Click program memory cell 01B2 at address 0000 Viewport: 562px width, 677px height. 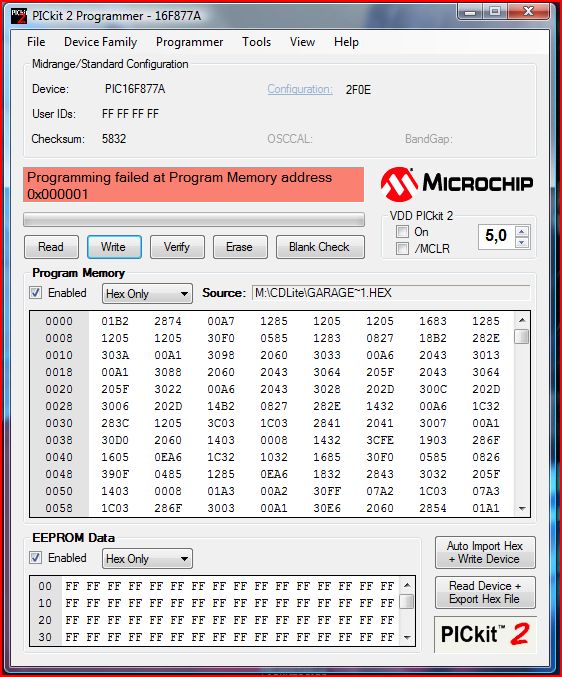[115, 321]
